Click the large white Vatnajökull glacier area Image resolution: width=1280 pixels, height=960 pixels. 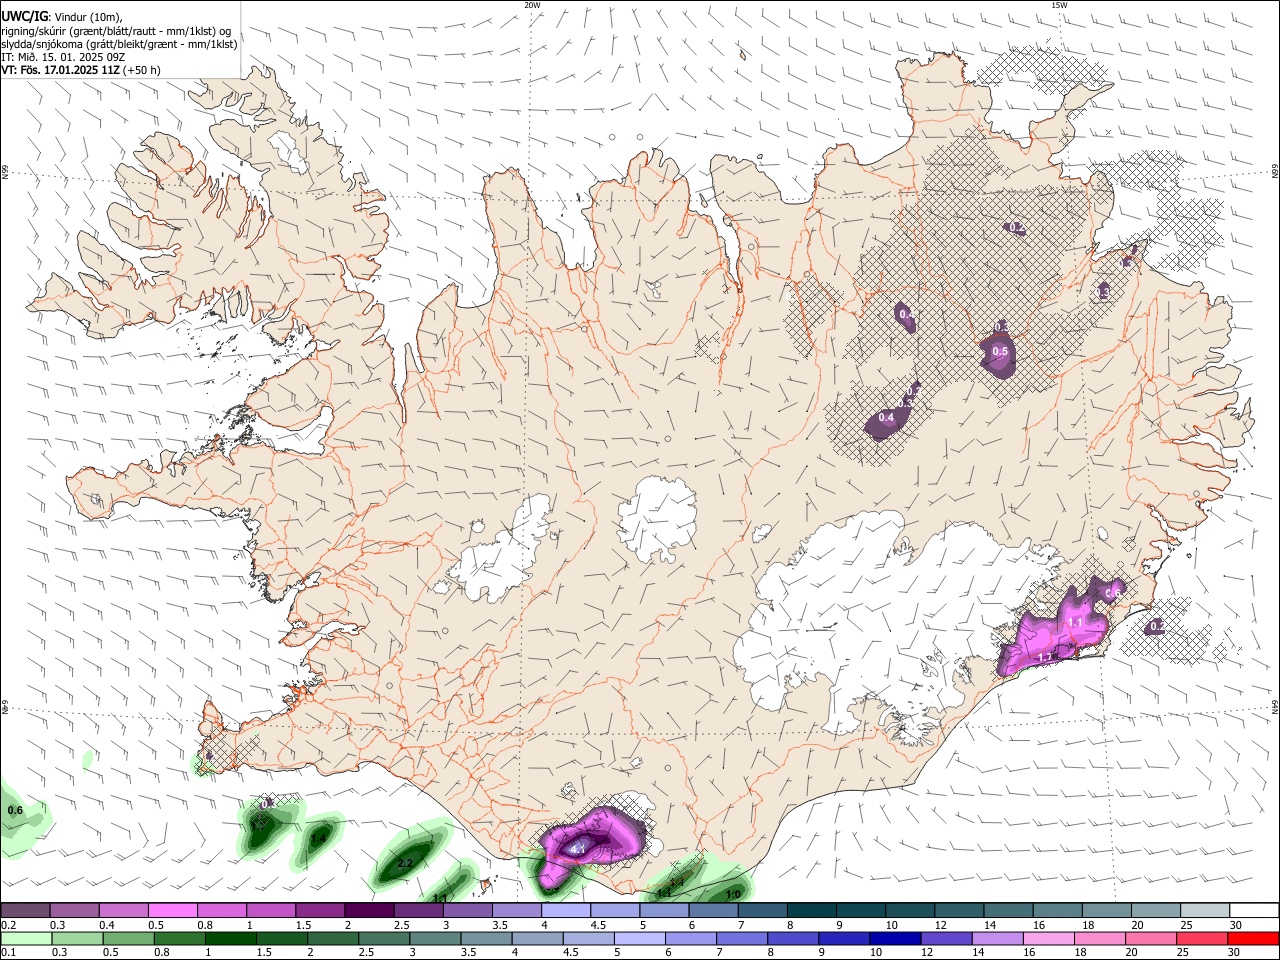tap(880, 620)
